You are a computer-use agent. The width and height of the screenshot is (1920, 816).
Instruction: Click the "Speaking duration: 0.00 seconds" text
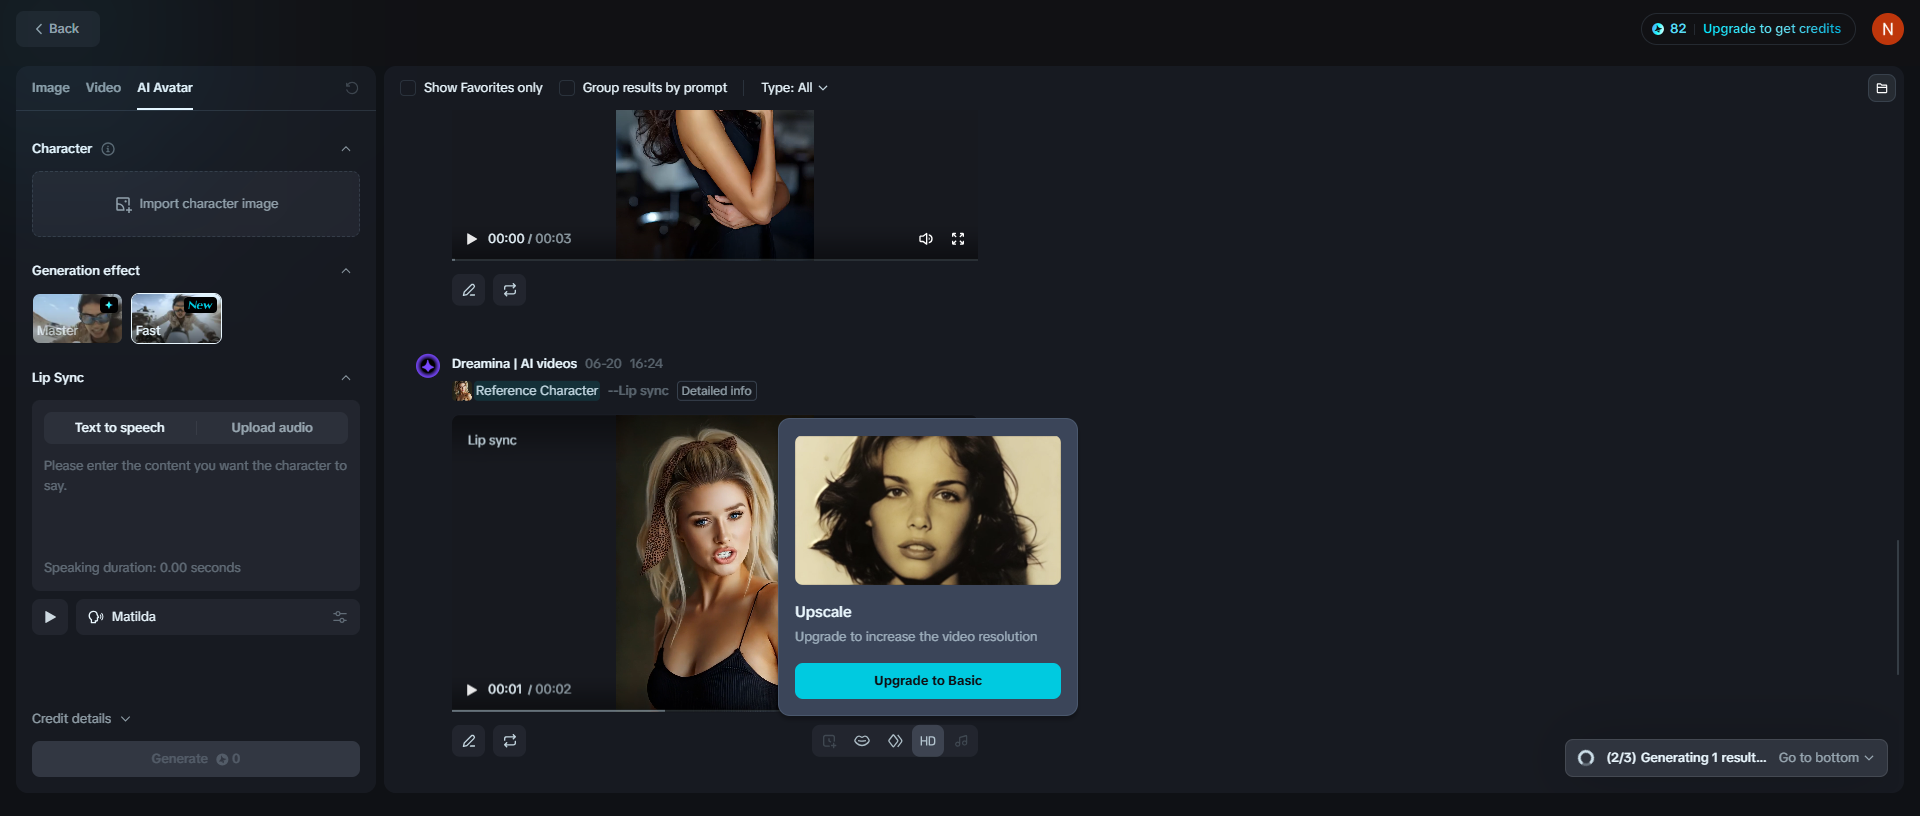pos(142,568)
